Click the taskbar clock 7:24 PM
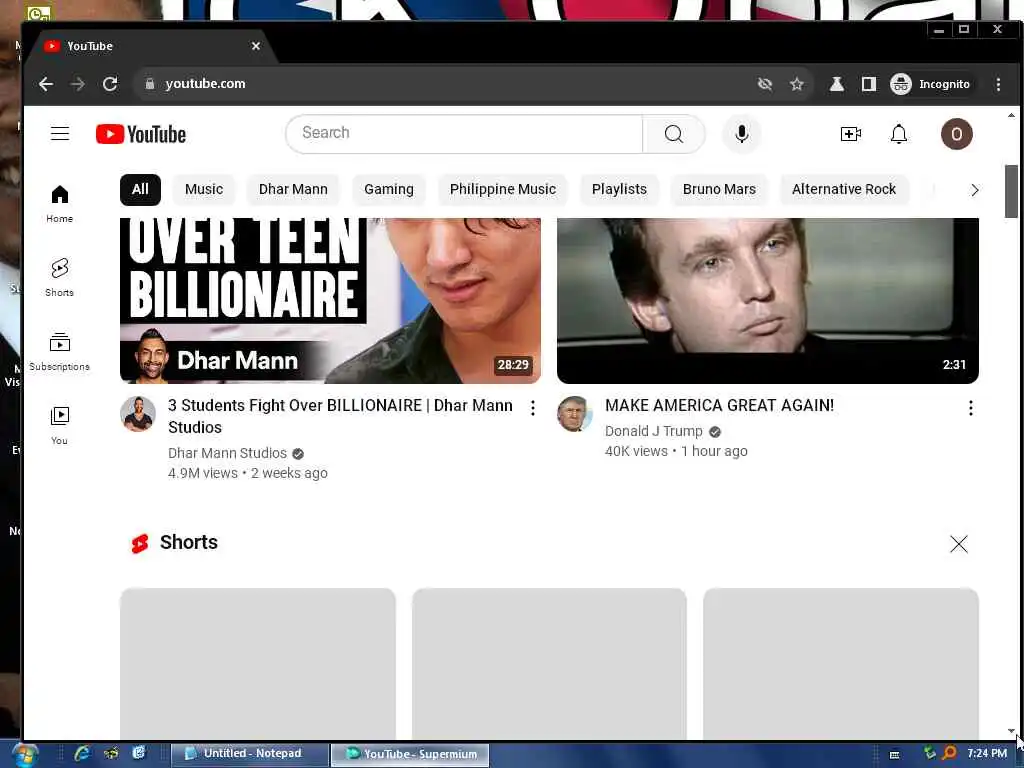 (x=987, y=754)
